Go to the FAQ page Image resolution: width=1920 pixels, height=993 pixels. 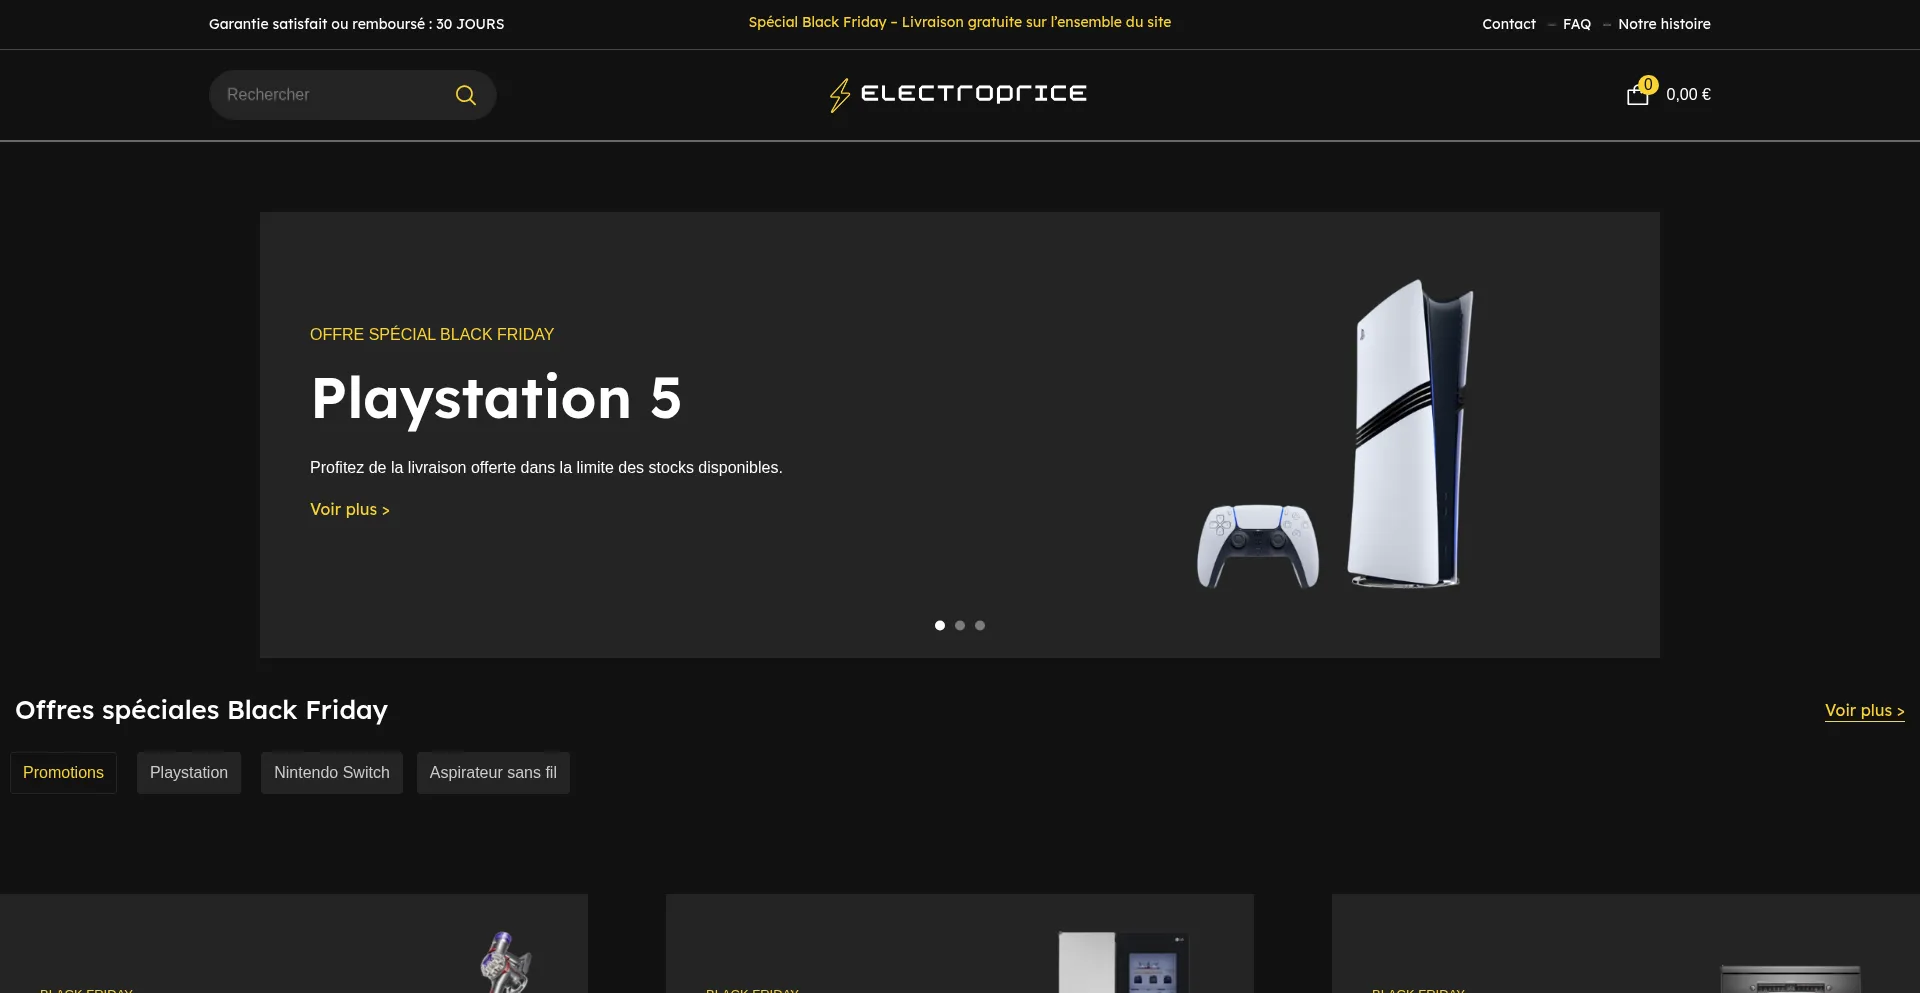[x=1576, y=24]
